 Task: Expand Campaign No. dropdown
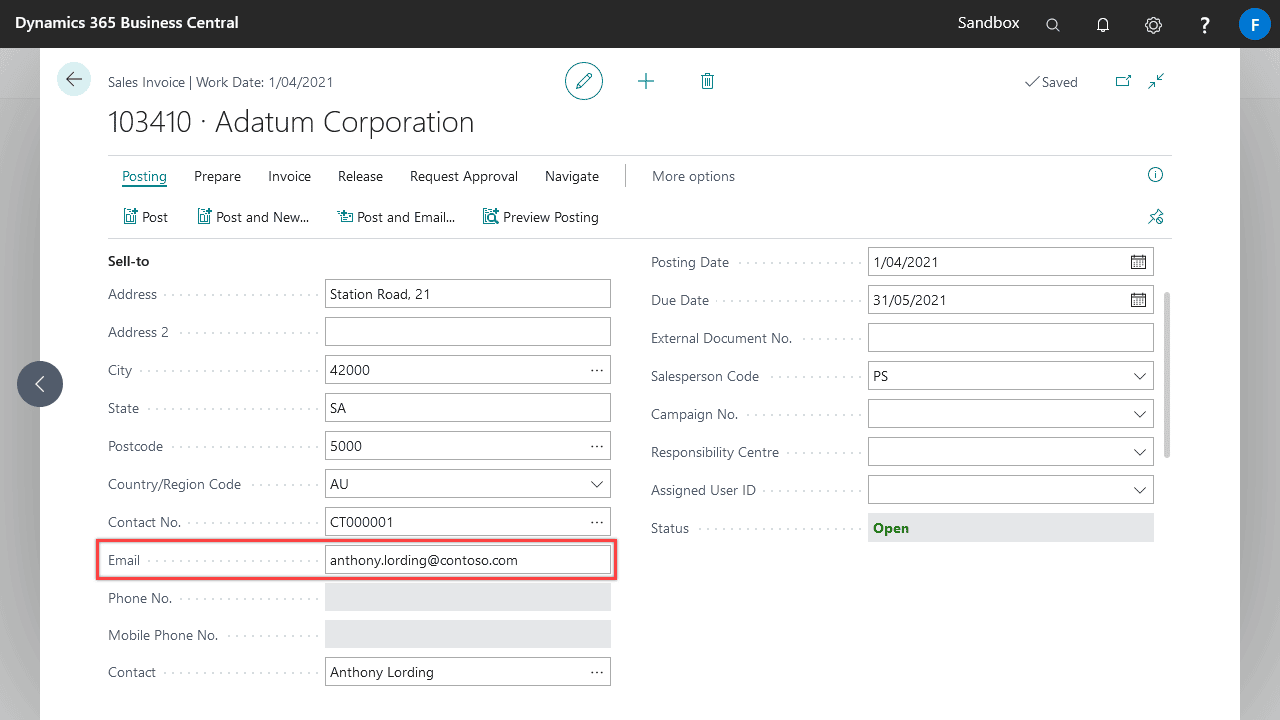point(1140,414)
